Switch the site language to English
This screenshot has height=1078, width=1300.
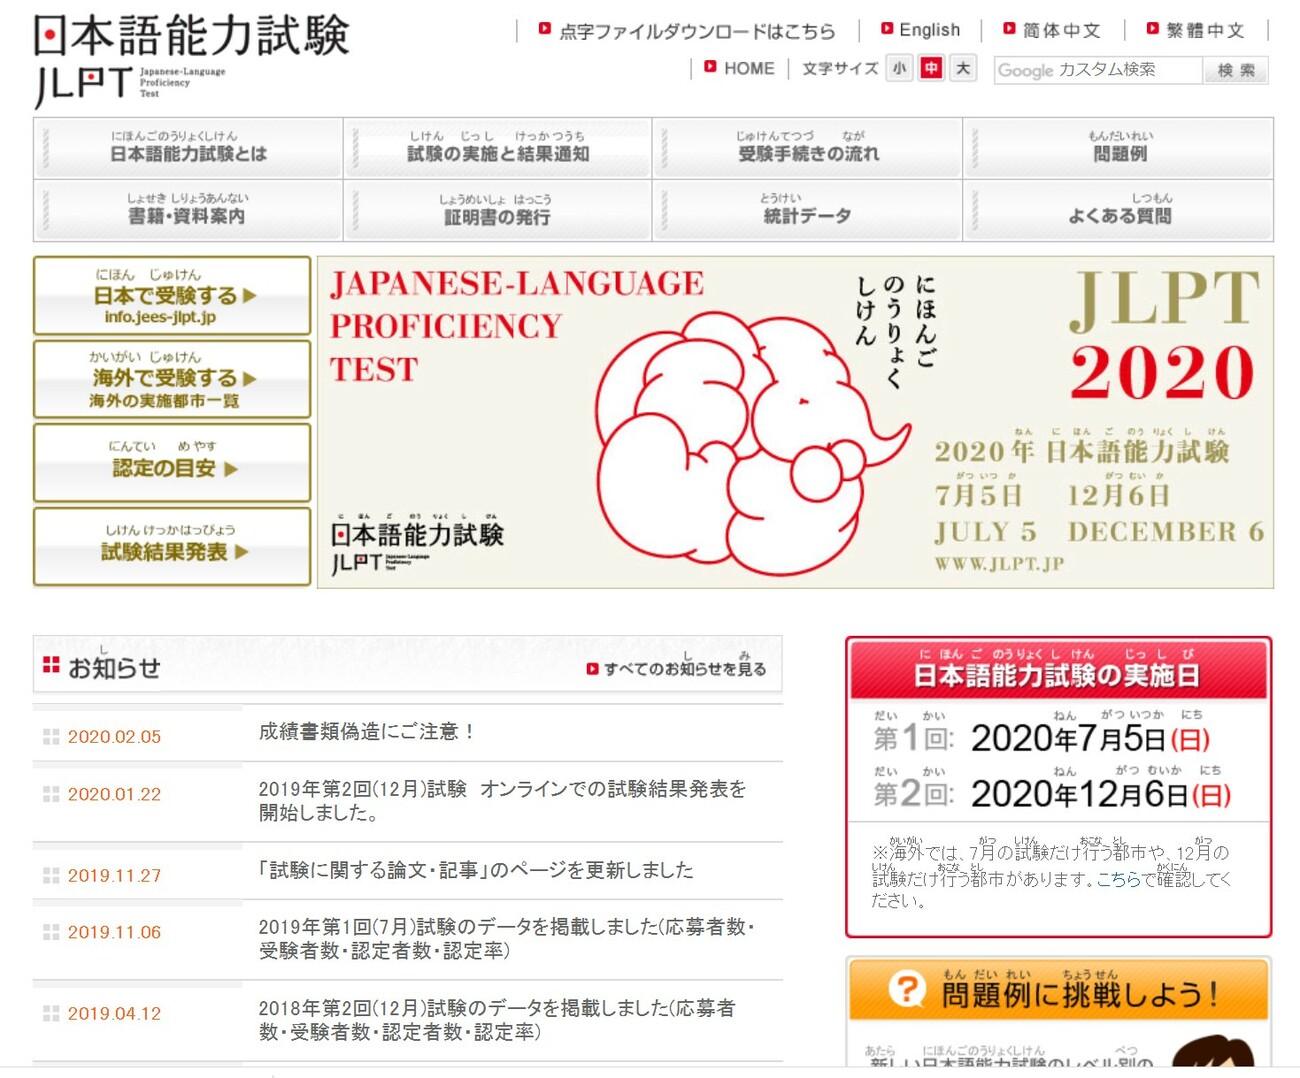click(929, 30)
